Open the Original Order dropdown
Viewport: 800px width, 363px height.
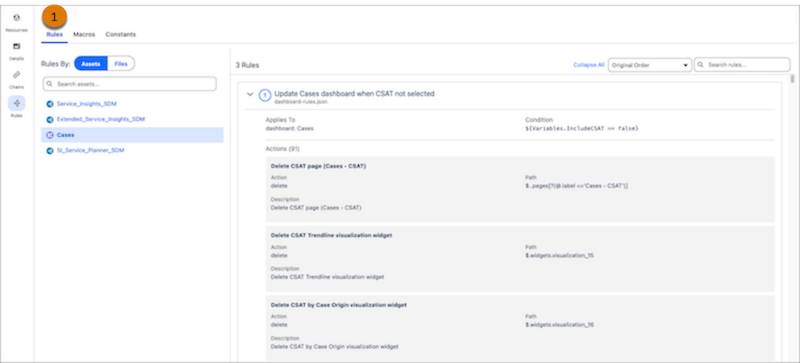(x=649, y=65)
